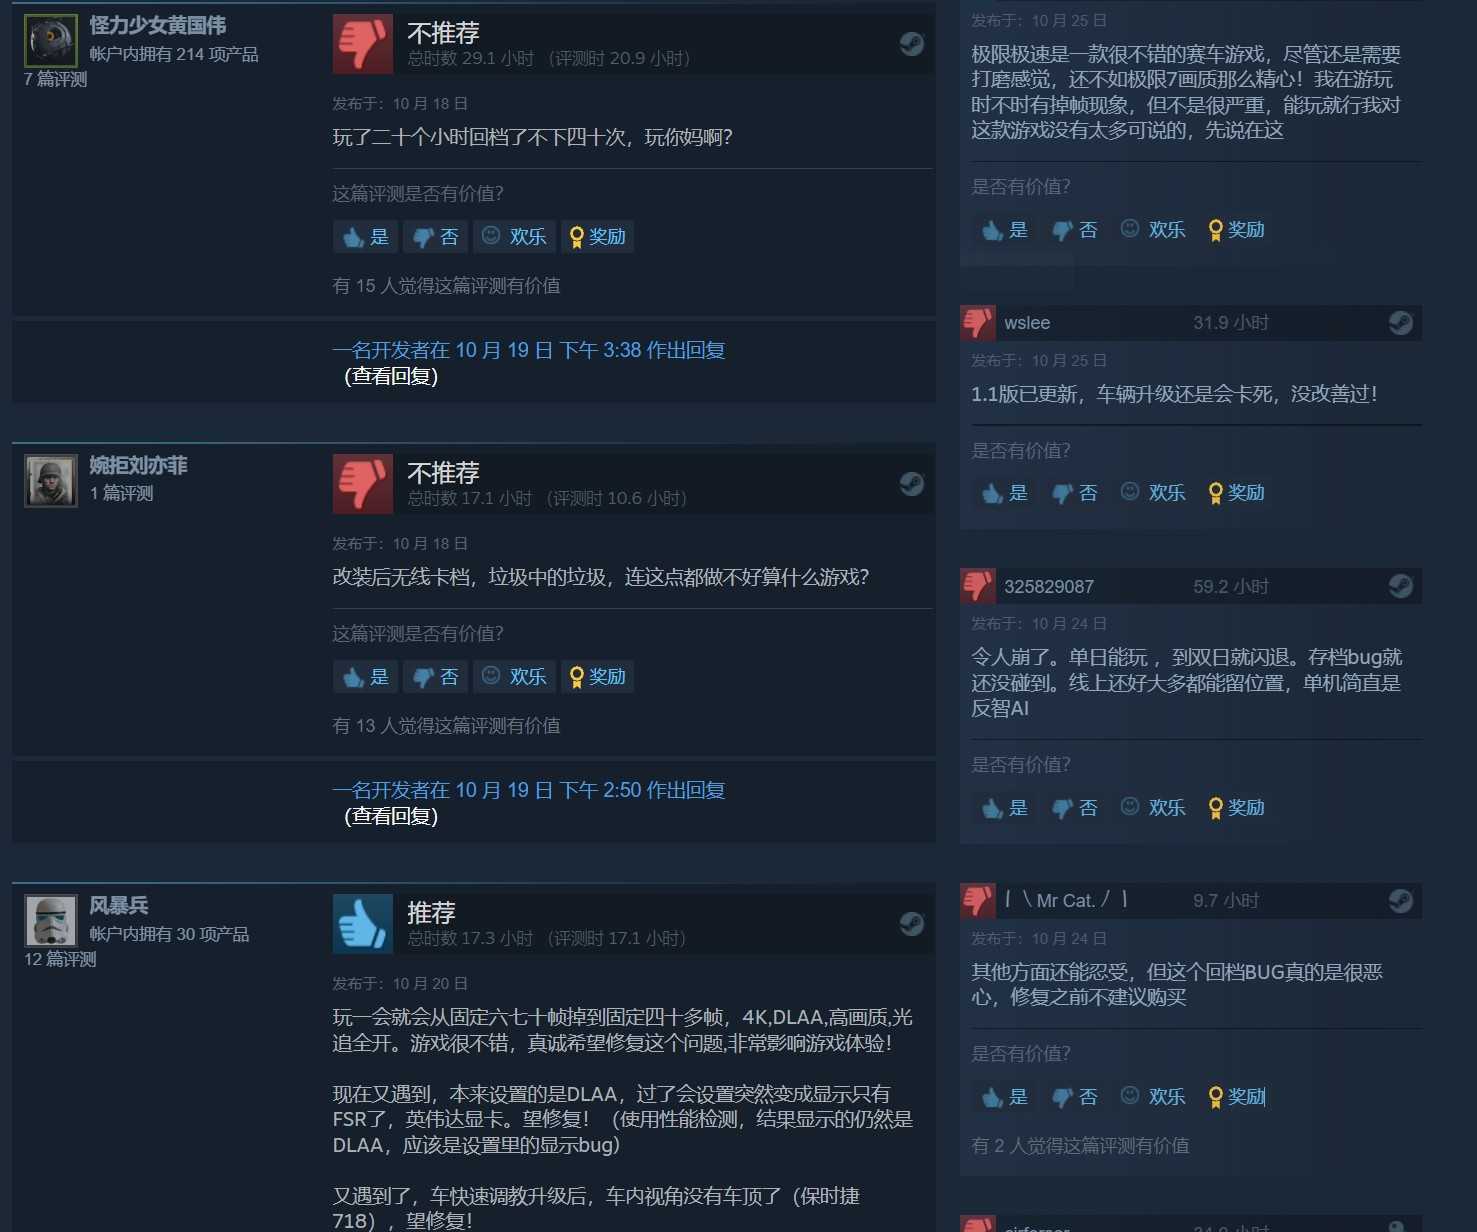Mark wslee's review as 欢乐

coord(1153,492)
